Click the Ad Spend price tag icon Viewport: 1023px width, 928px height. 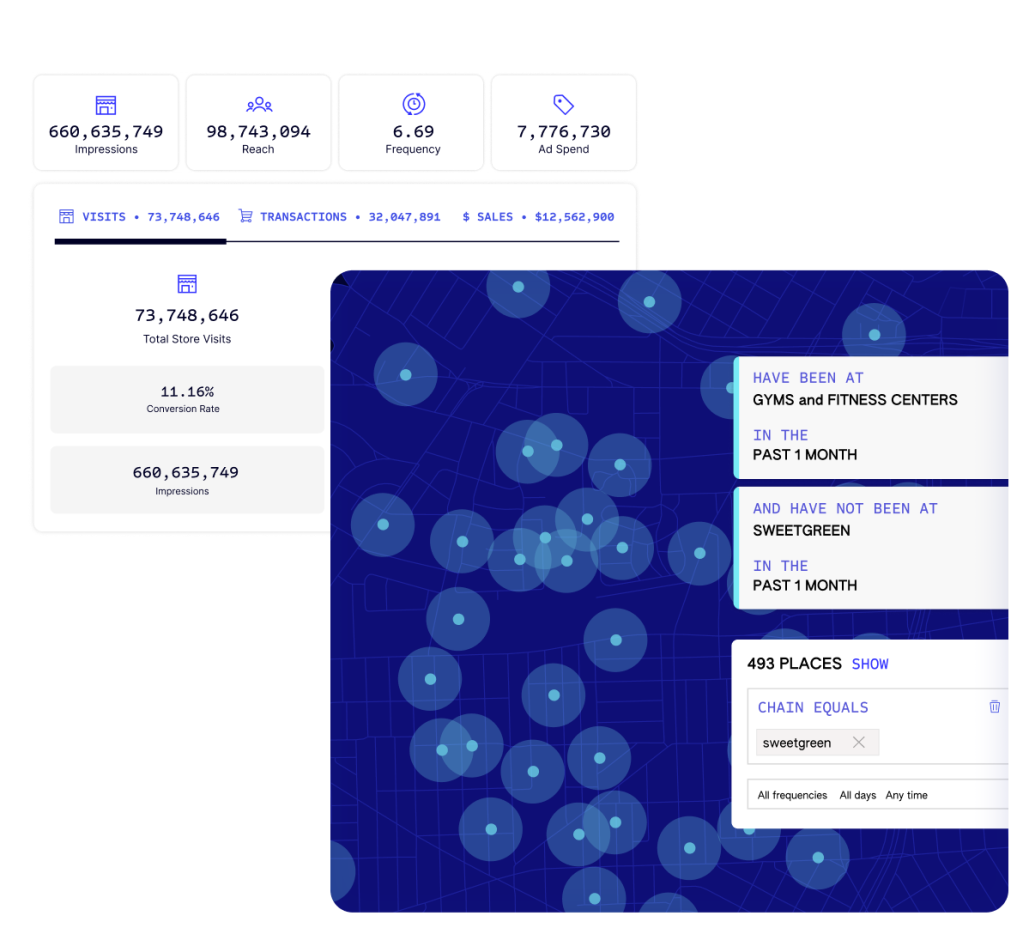[x=563, y=104]
